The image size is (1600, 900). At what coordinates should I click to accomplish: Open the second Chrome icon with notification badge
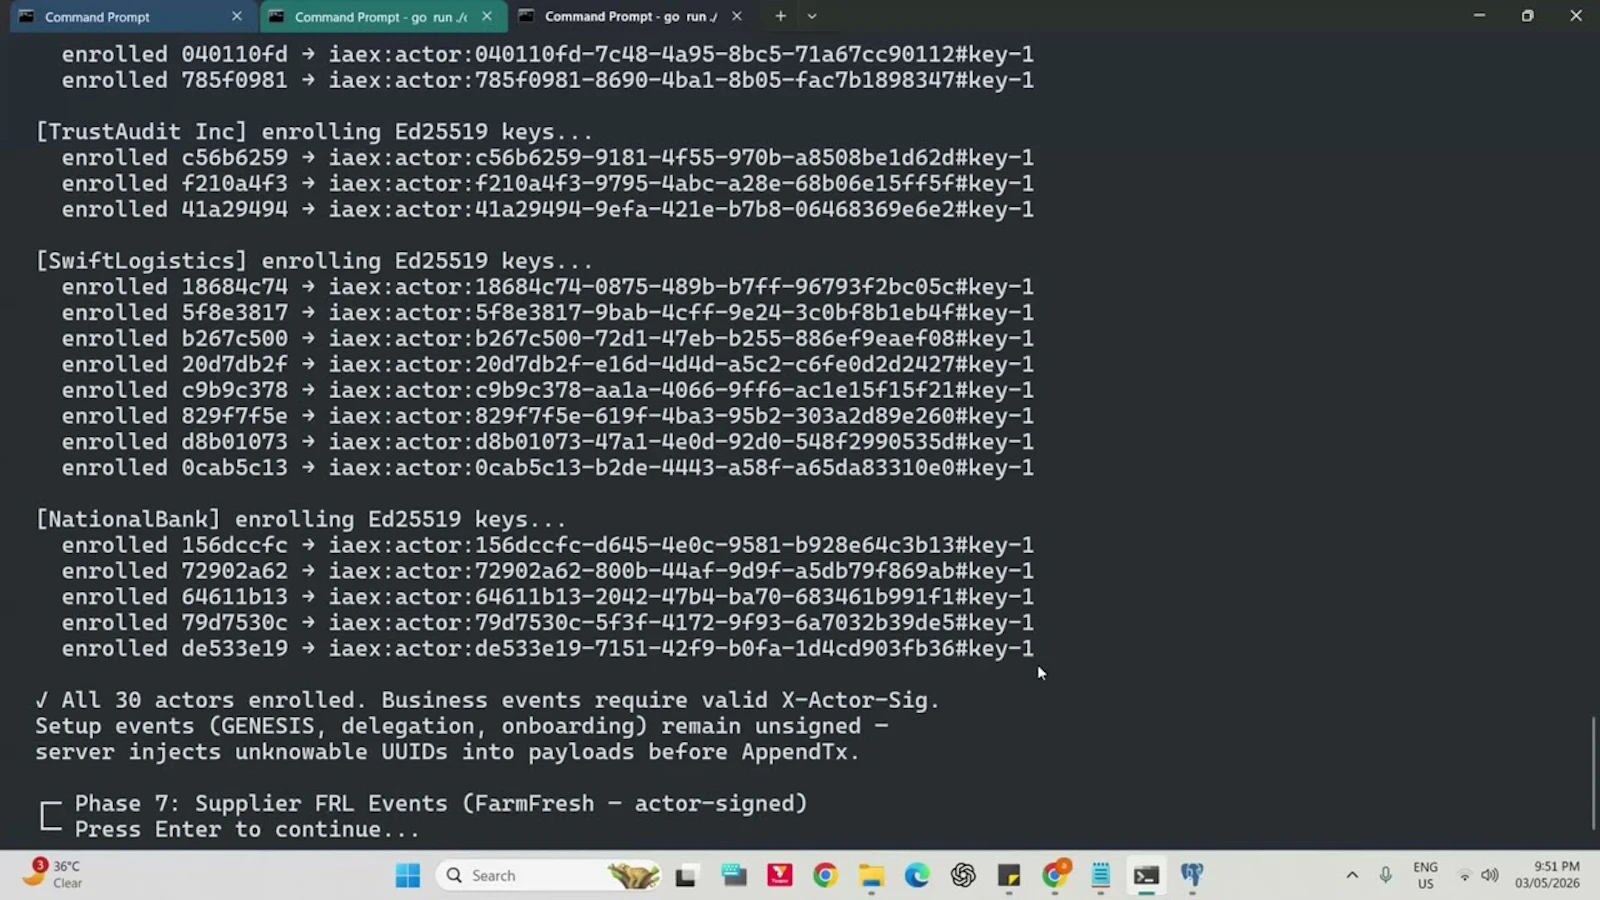click(1055, 876)
